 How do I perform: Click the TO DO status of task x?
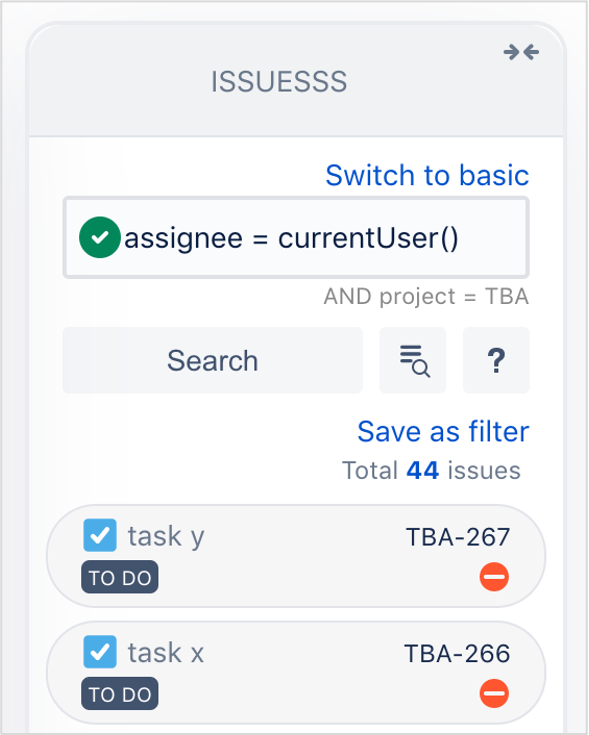(120, 694)
